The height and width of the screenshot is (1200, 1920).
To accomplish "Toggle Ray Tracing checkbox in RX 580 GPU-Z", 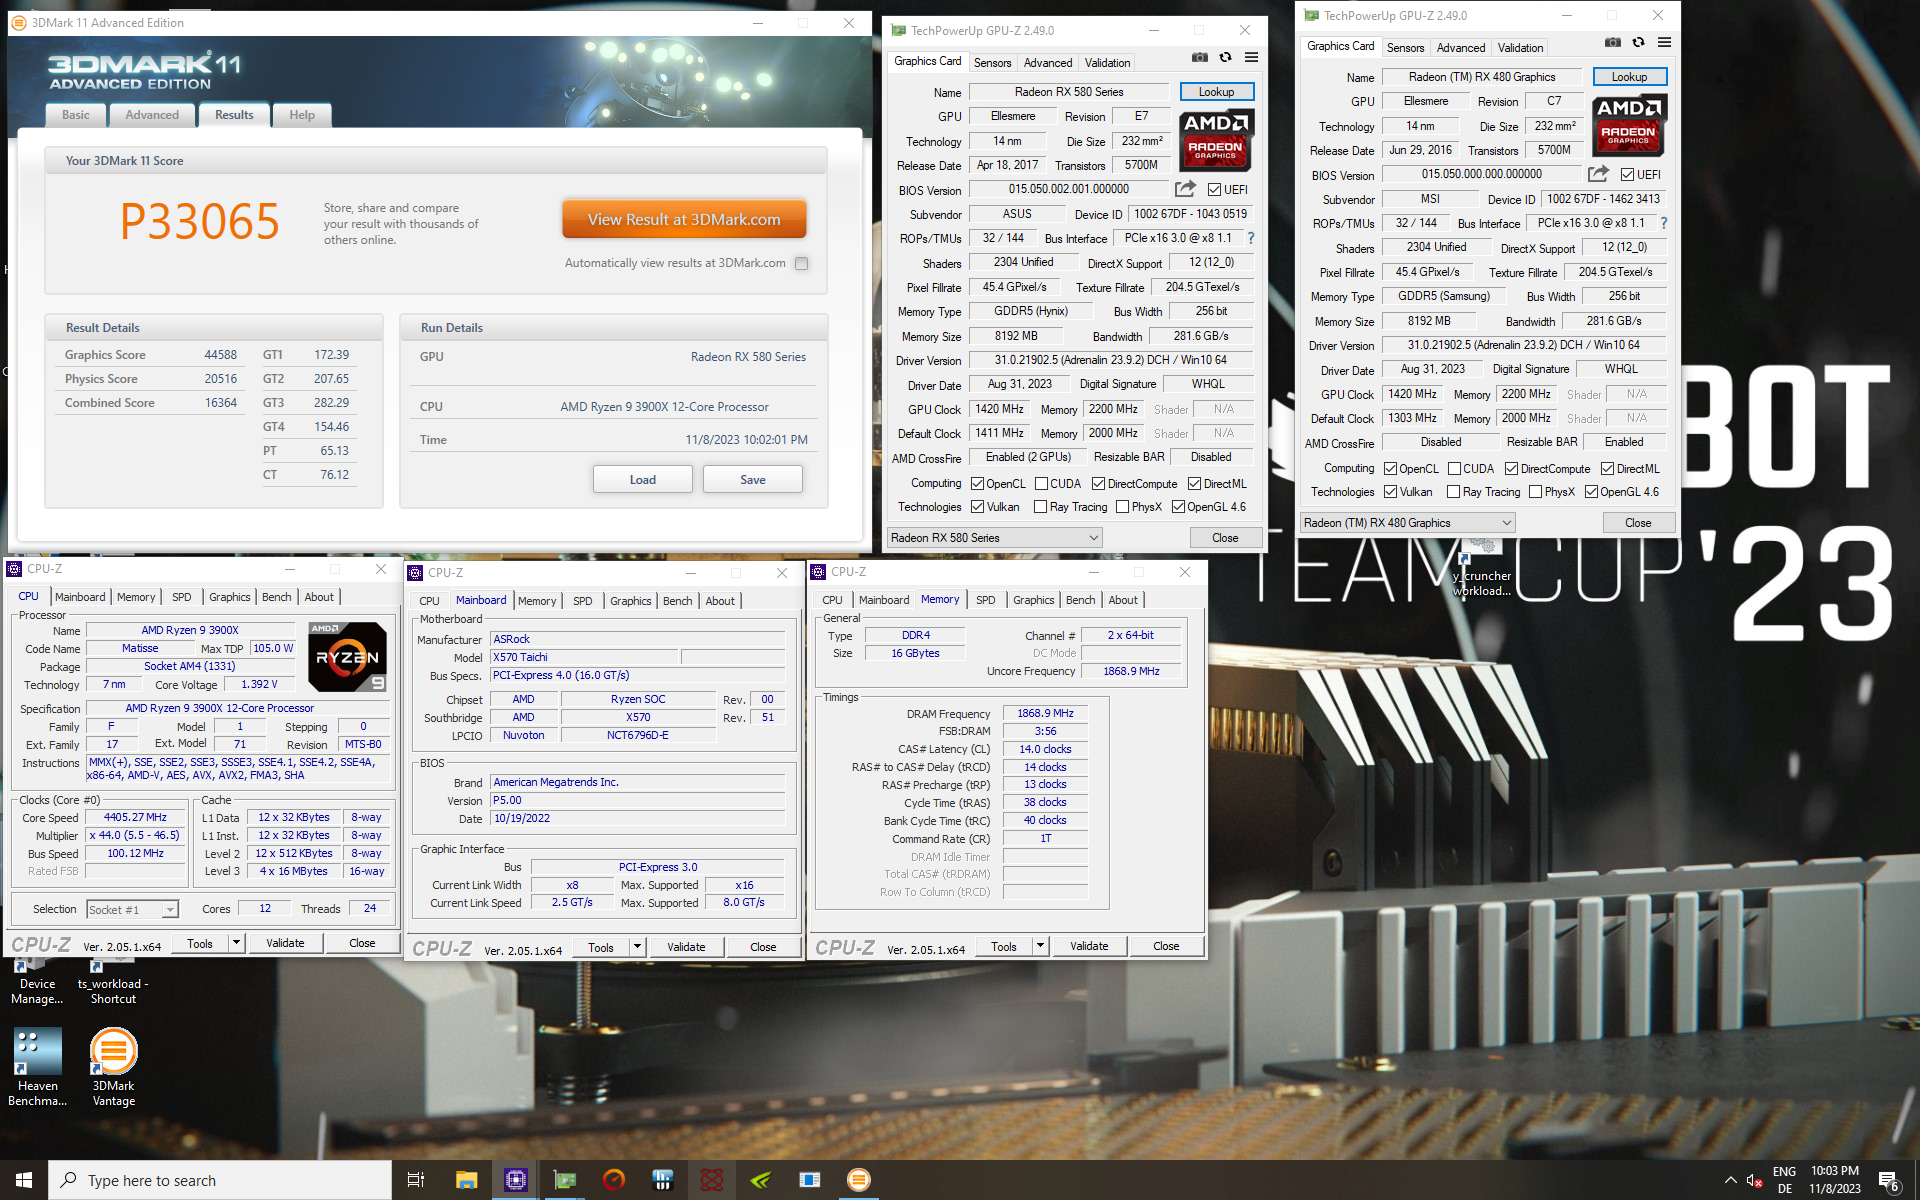I will (1040, 507).
